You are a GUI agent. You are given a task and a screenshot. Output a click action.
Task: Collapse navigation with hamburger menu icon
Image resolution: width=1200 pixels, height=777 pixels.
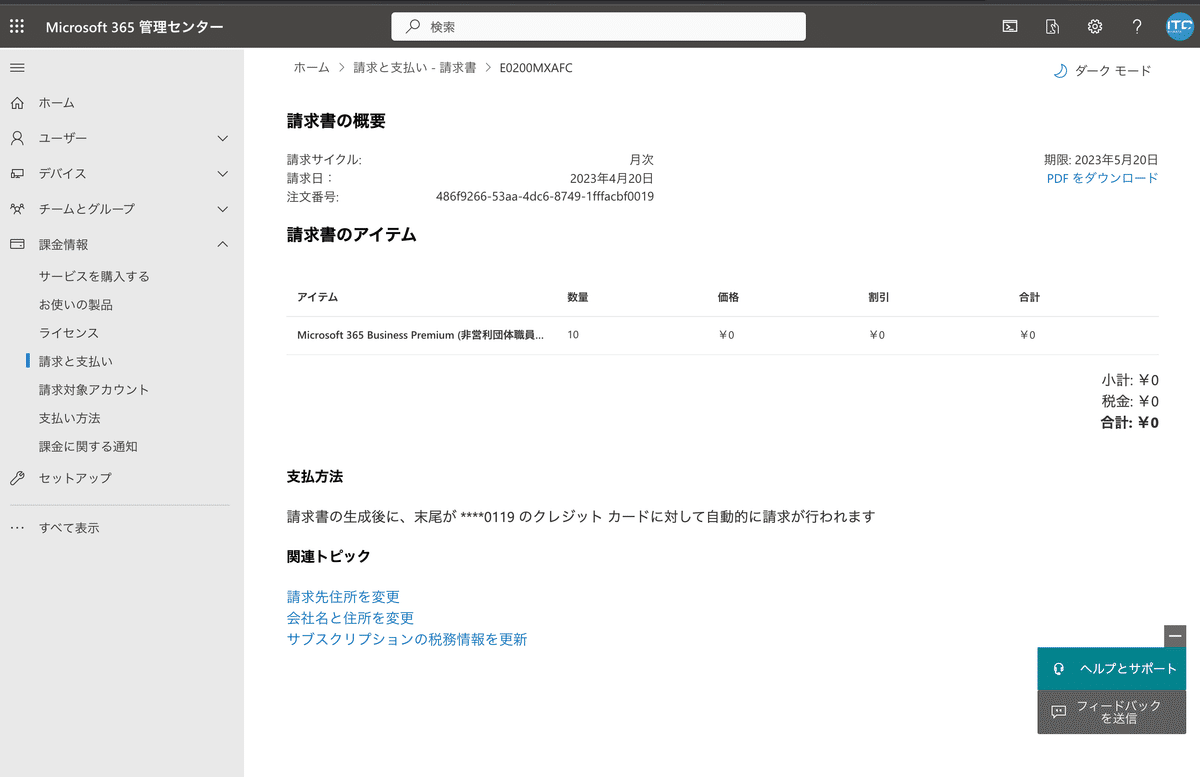tap(17, 67)
